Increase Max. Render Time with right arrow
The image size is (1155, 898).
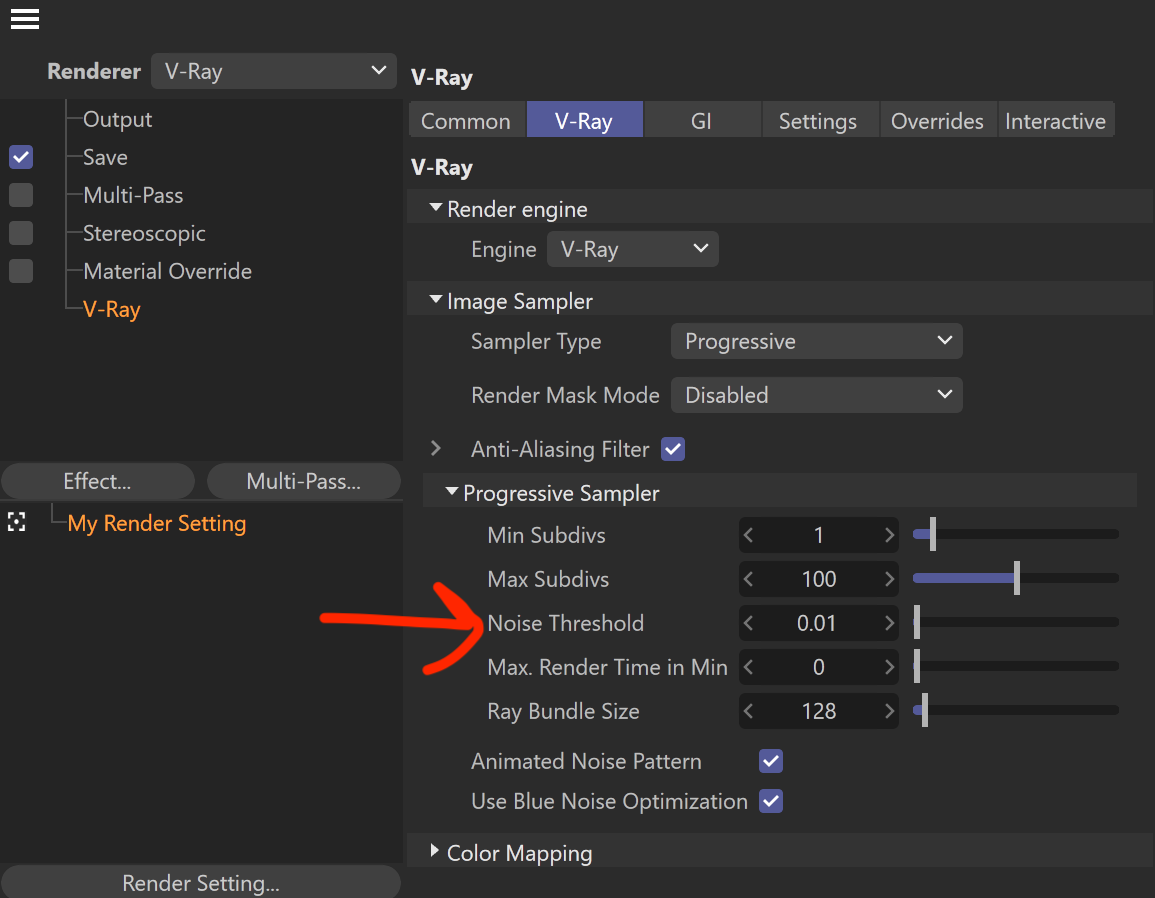889,668
